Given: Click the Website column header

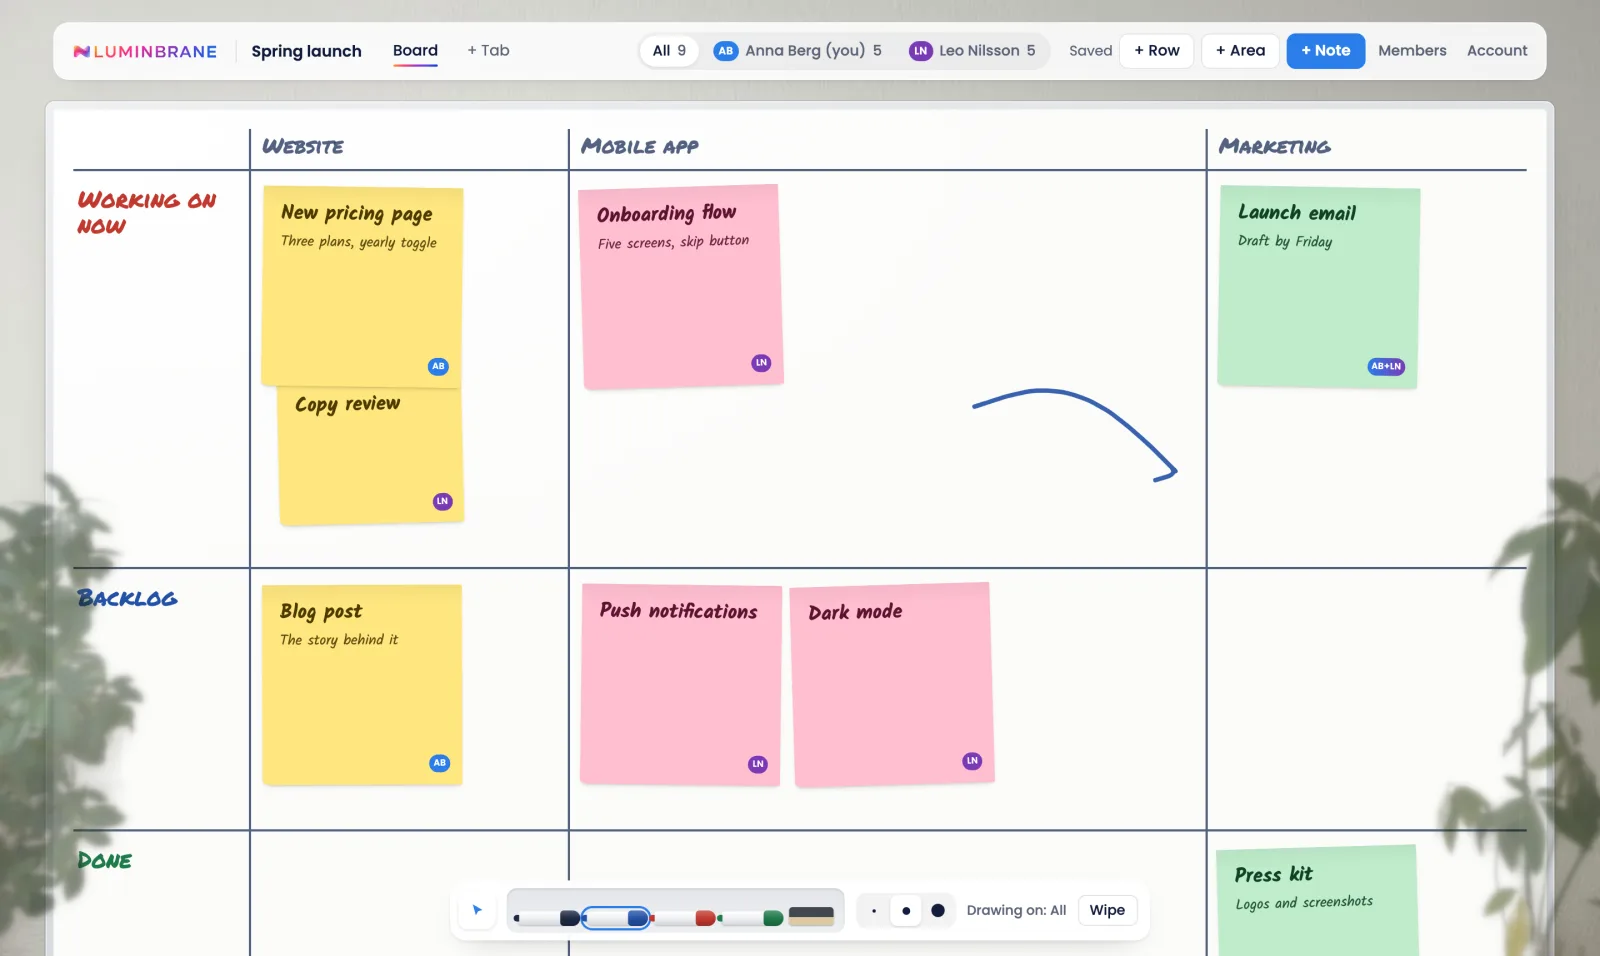Looking at the screenshot, I should coord(303,147).
